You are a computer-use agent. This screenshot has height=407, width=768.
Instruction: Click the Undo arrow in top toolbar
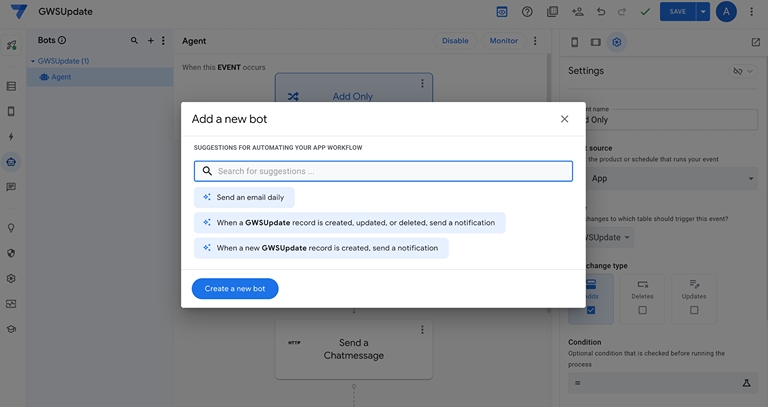tap(601, 12)
